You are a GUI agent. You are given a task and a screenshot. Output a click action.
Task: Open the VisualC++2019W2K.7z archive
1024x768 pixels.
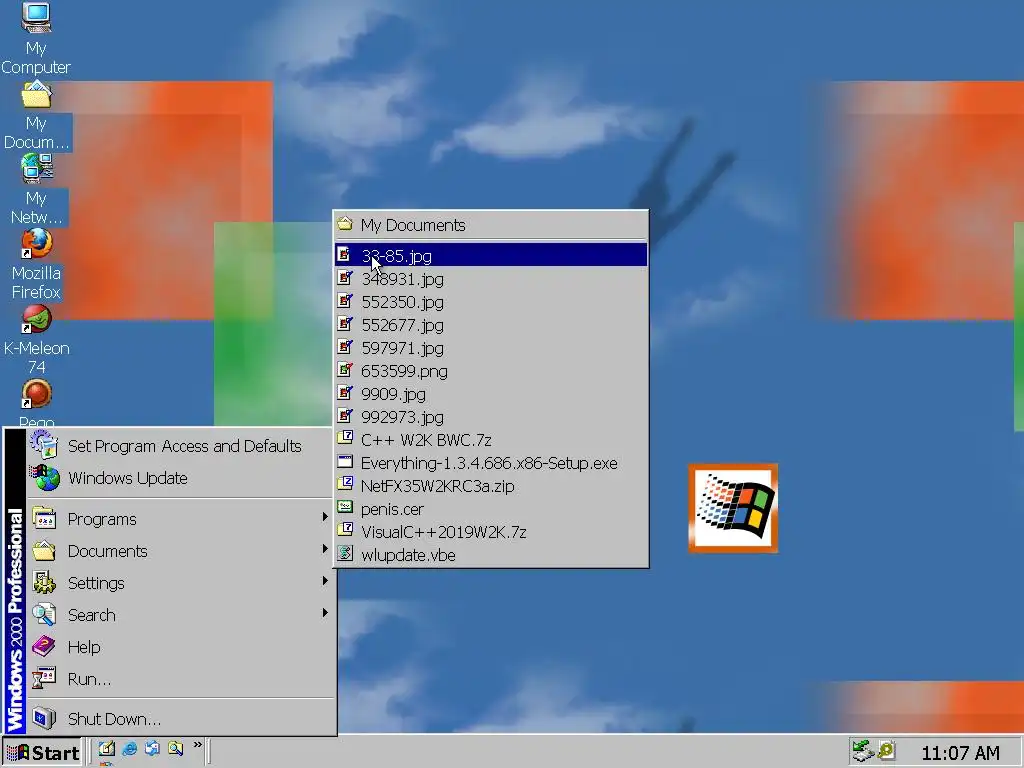[x=491, y=532]
